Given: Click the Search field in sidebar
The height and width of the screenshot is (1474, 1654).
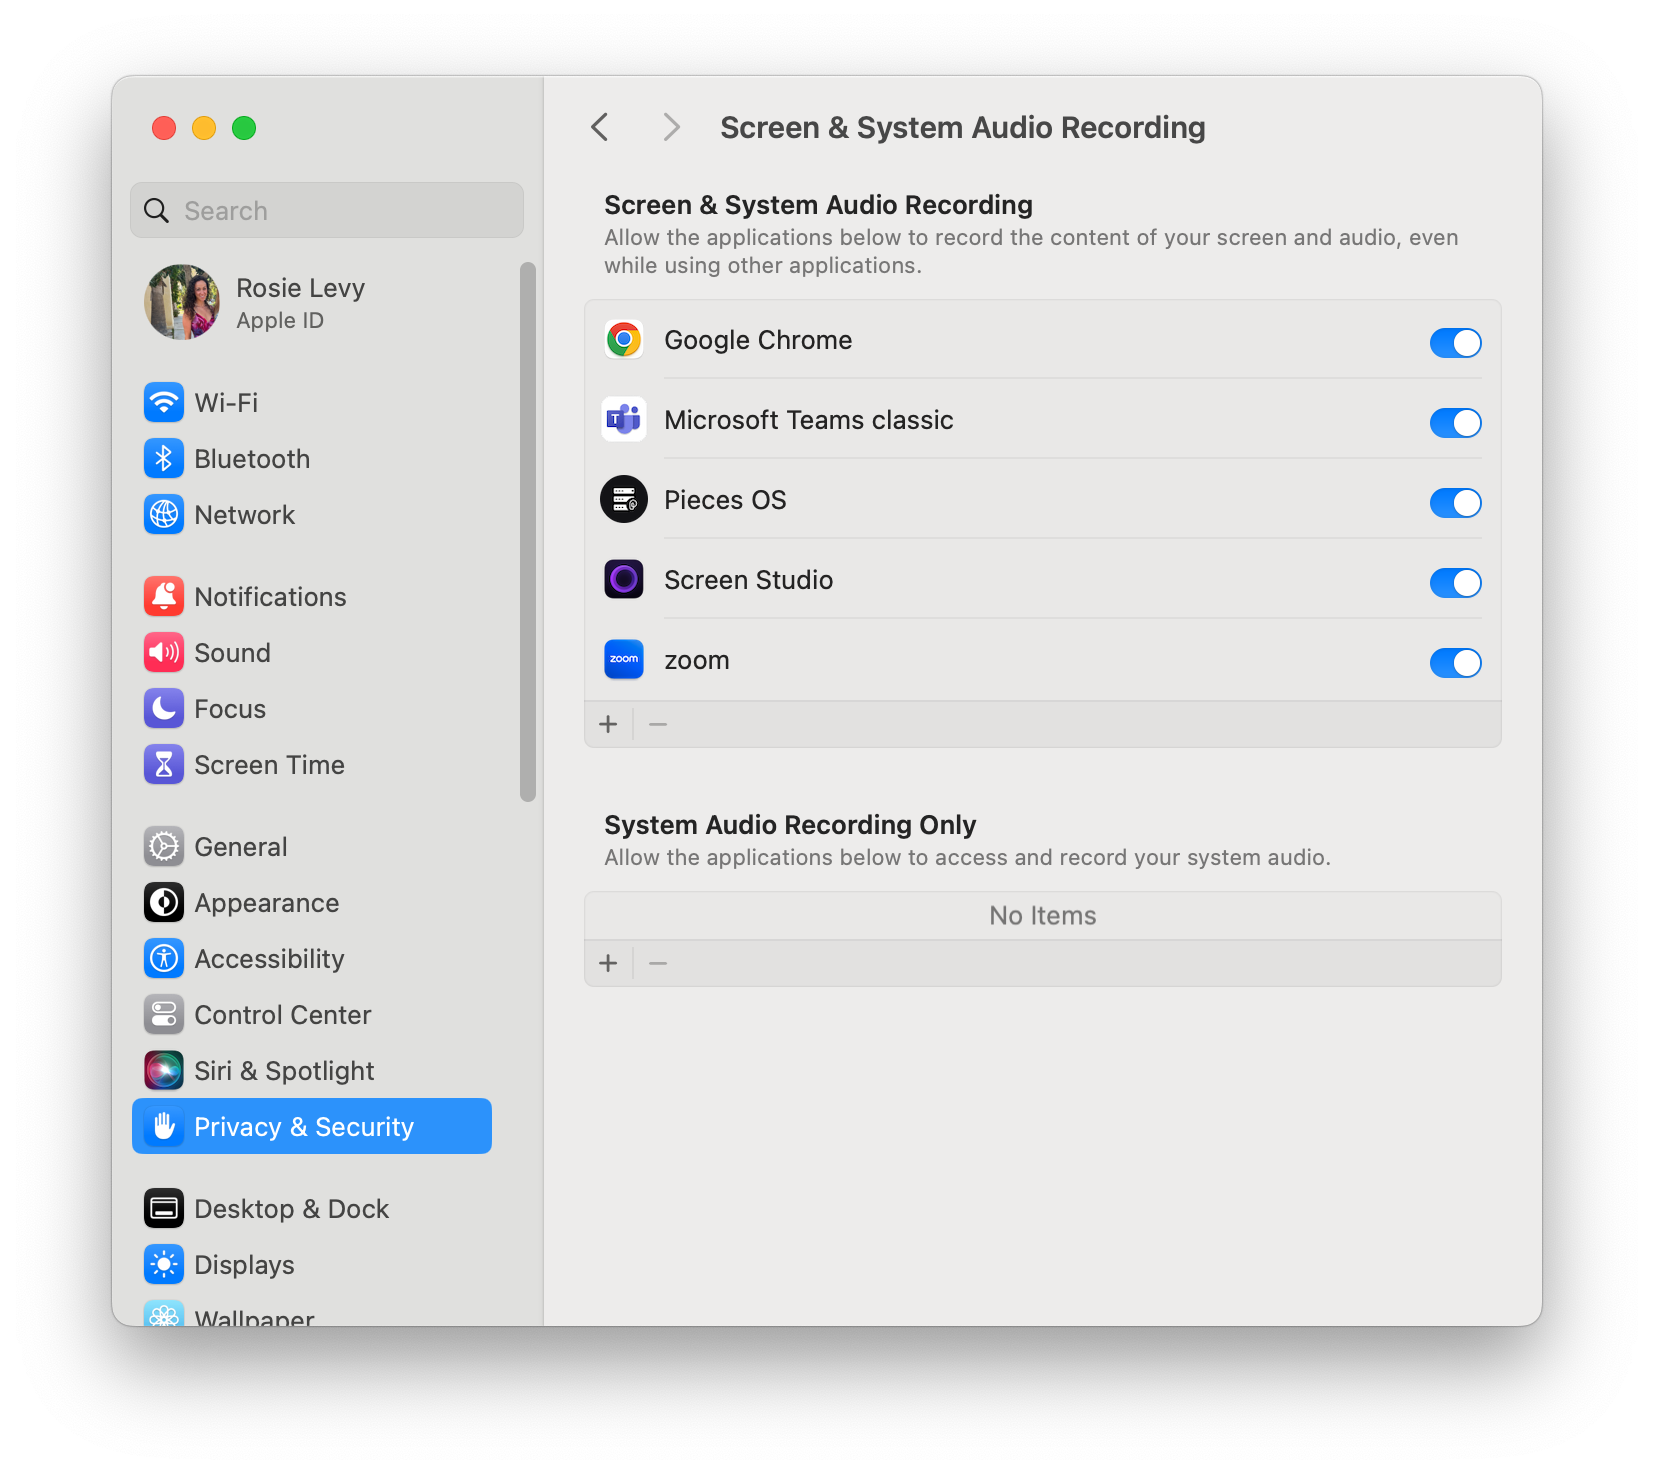Looking at the screenshot, I should [x=327, y=211].
